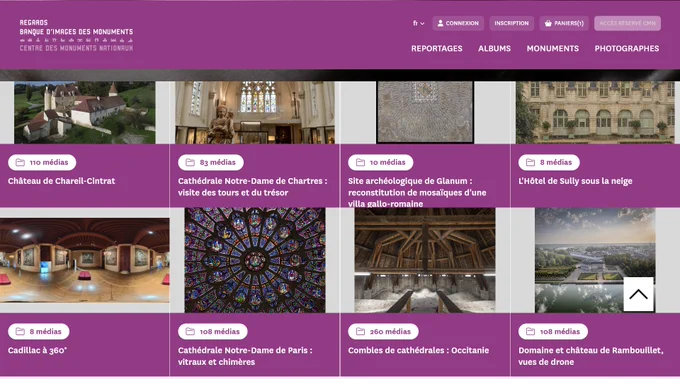The image size is (680, 379).
Task: Open the Albums menu
Action: click(x=494, y=49)
